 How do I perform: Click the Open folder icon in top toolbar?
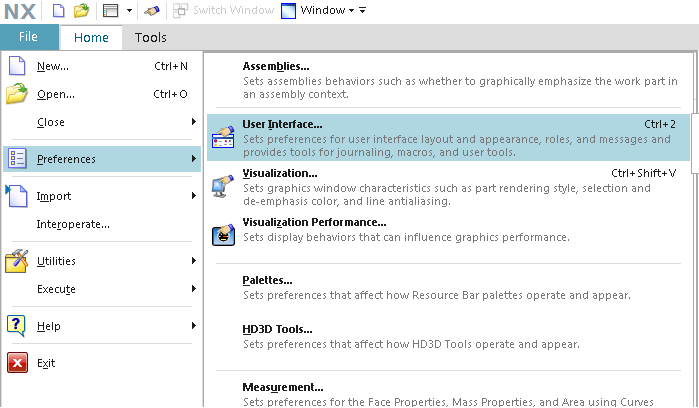(x=81, y=10)
